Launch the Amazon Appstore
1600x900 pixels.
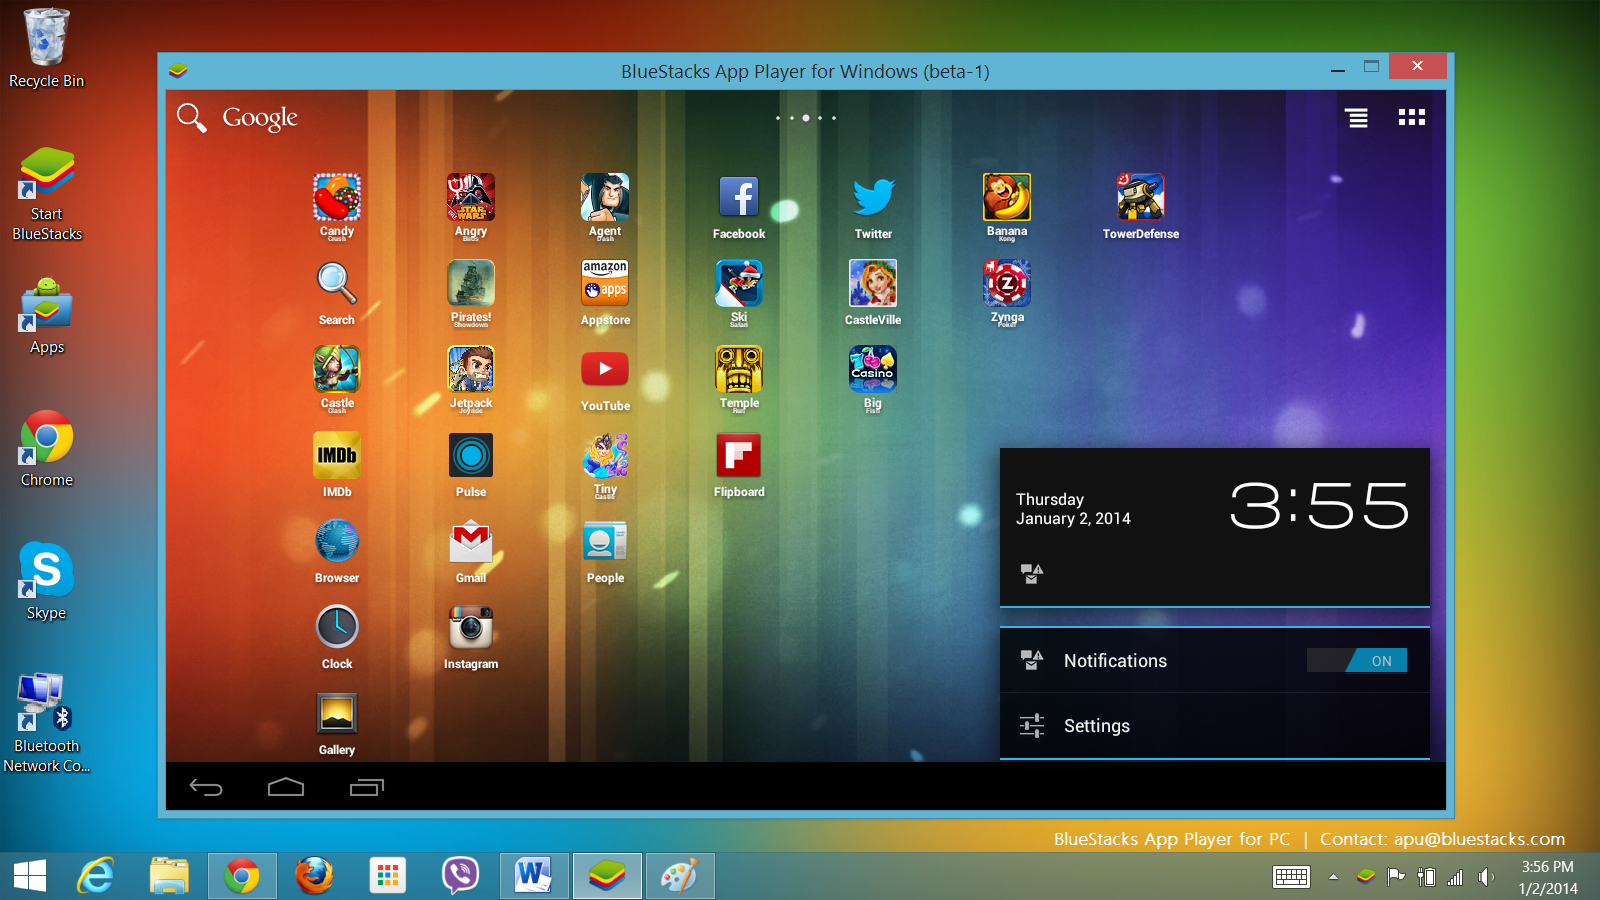pos(605,283)
